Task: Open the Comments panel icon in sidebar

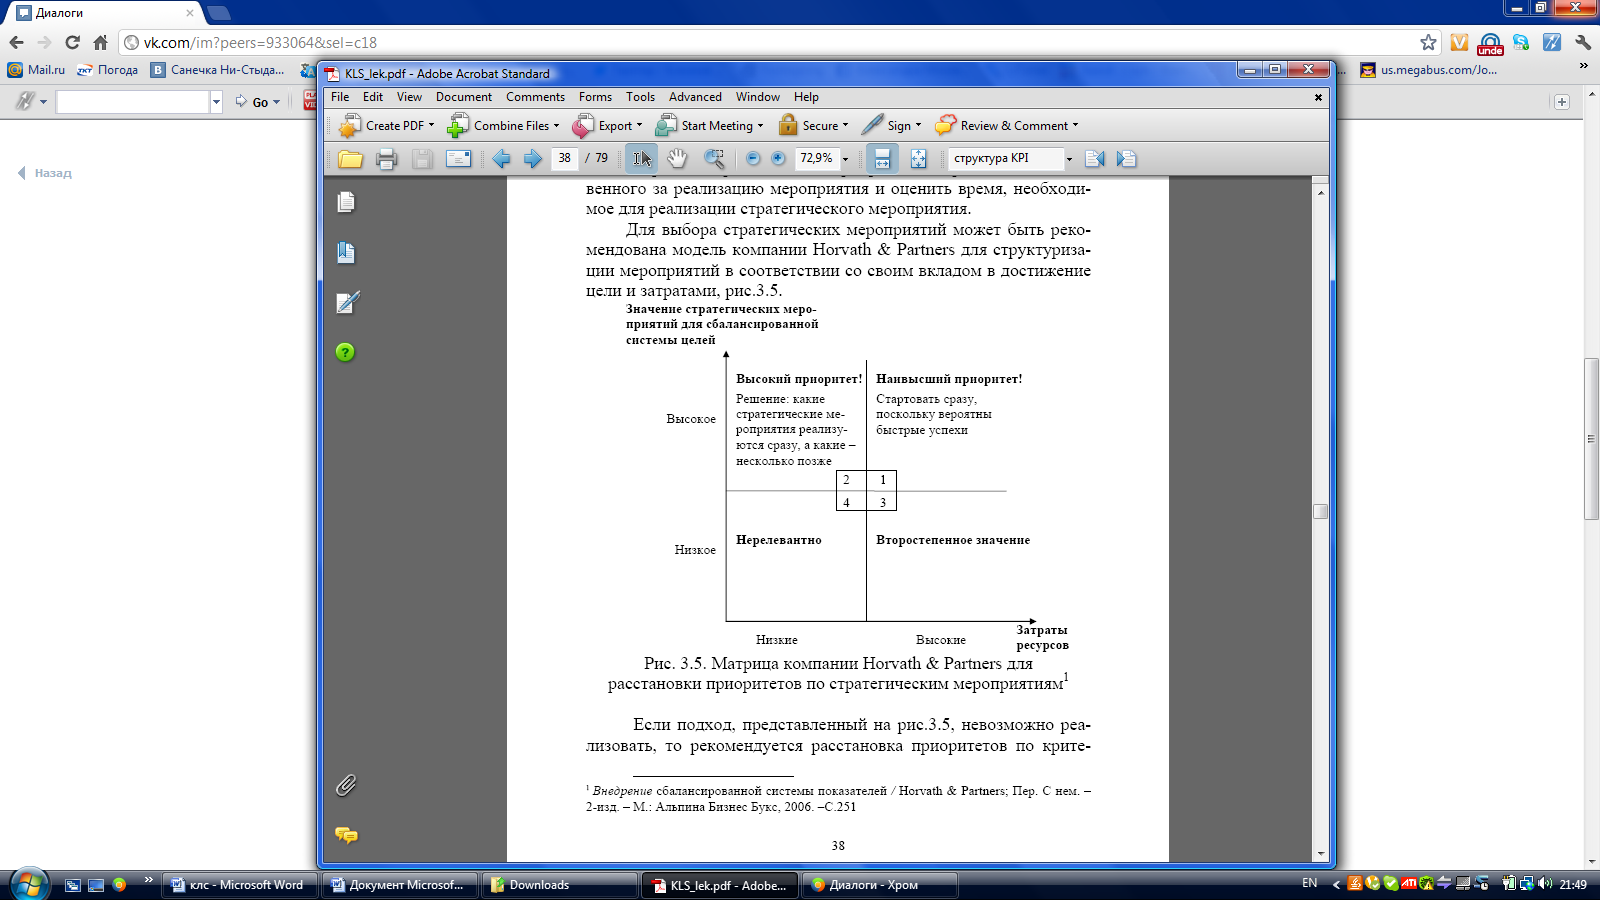Action: tap(346, 835)
